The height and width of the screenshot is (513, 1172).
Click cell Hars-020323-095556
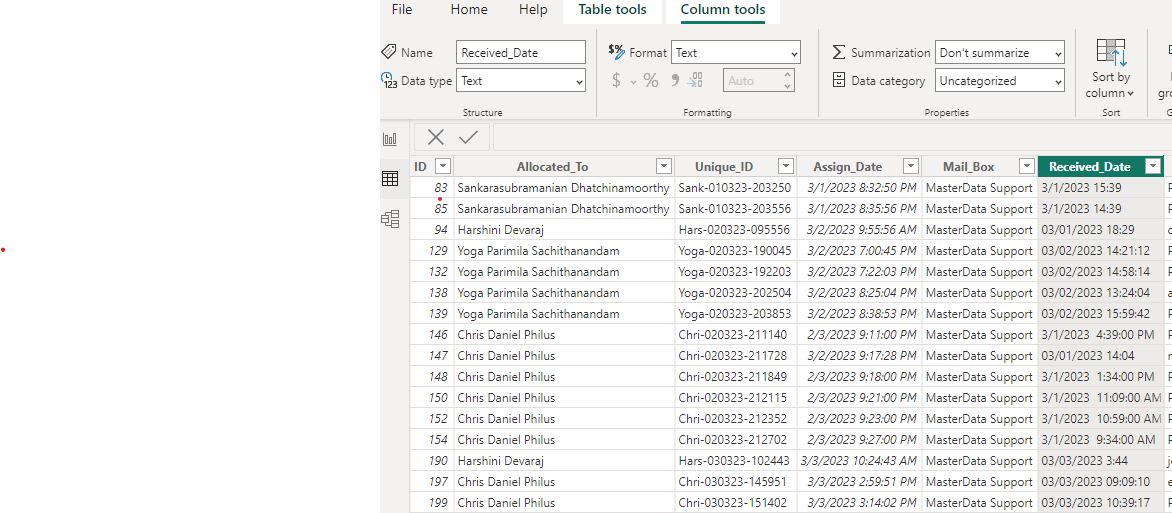(x=735, y=230)
